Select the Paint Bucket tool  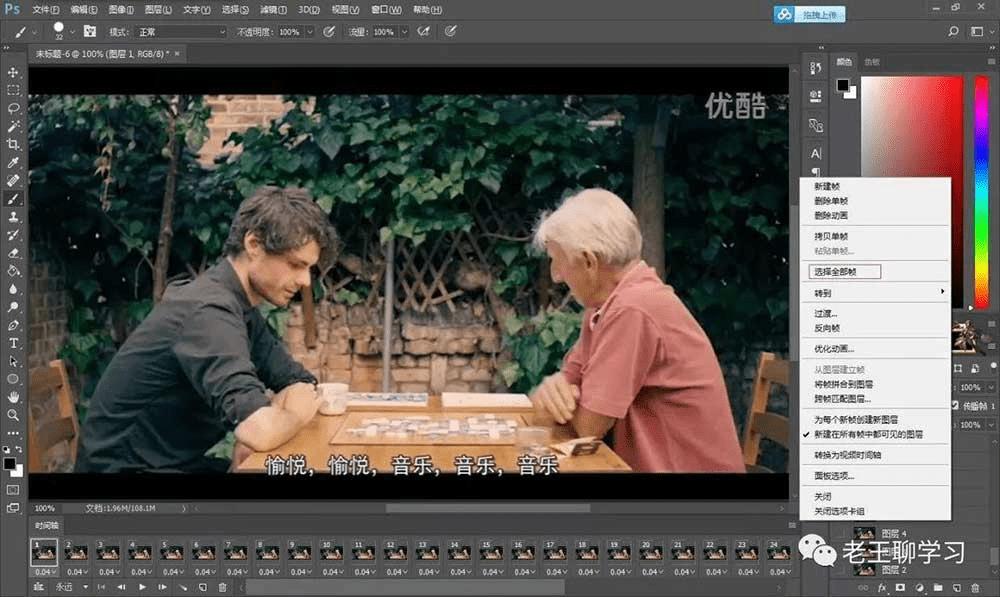[x=13, y=270]
